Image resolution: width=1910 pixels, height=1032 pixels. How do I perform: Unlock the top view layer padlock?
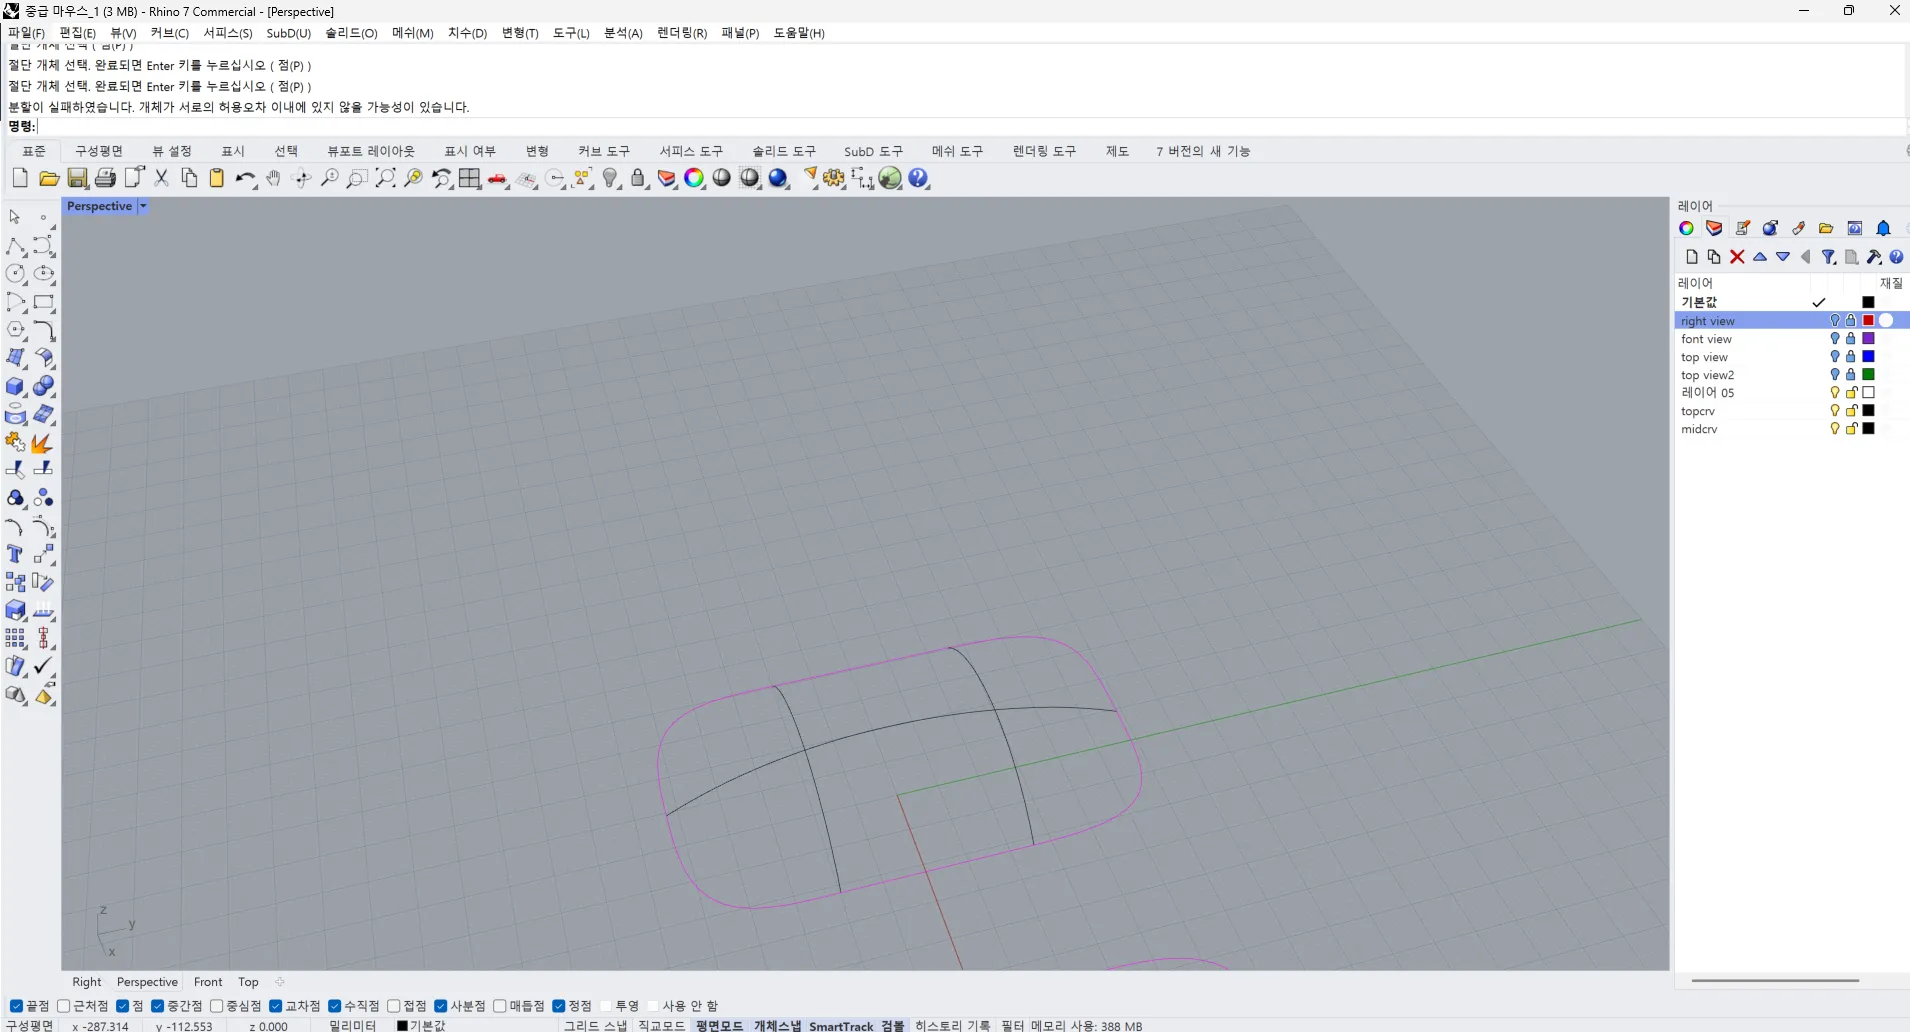[x=1851, y=357]
